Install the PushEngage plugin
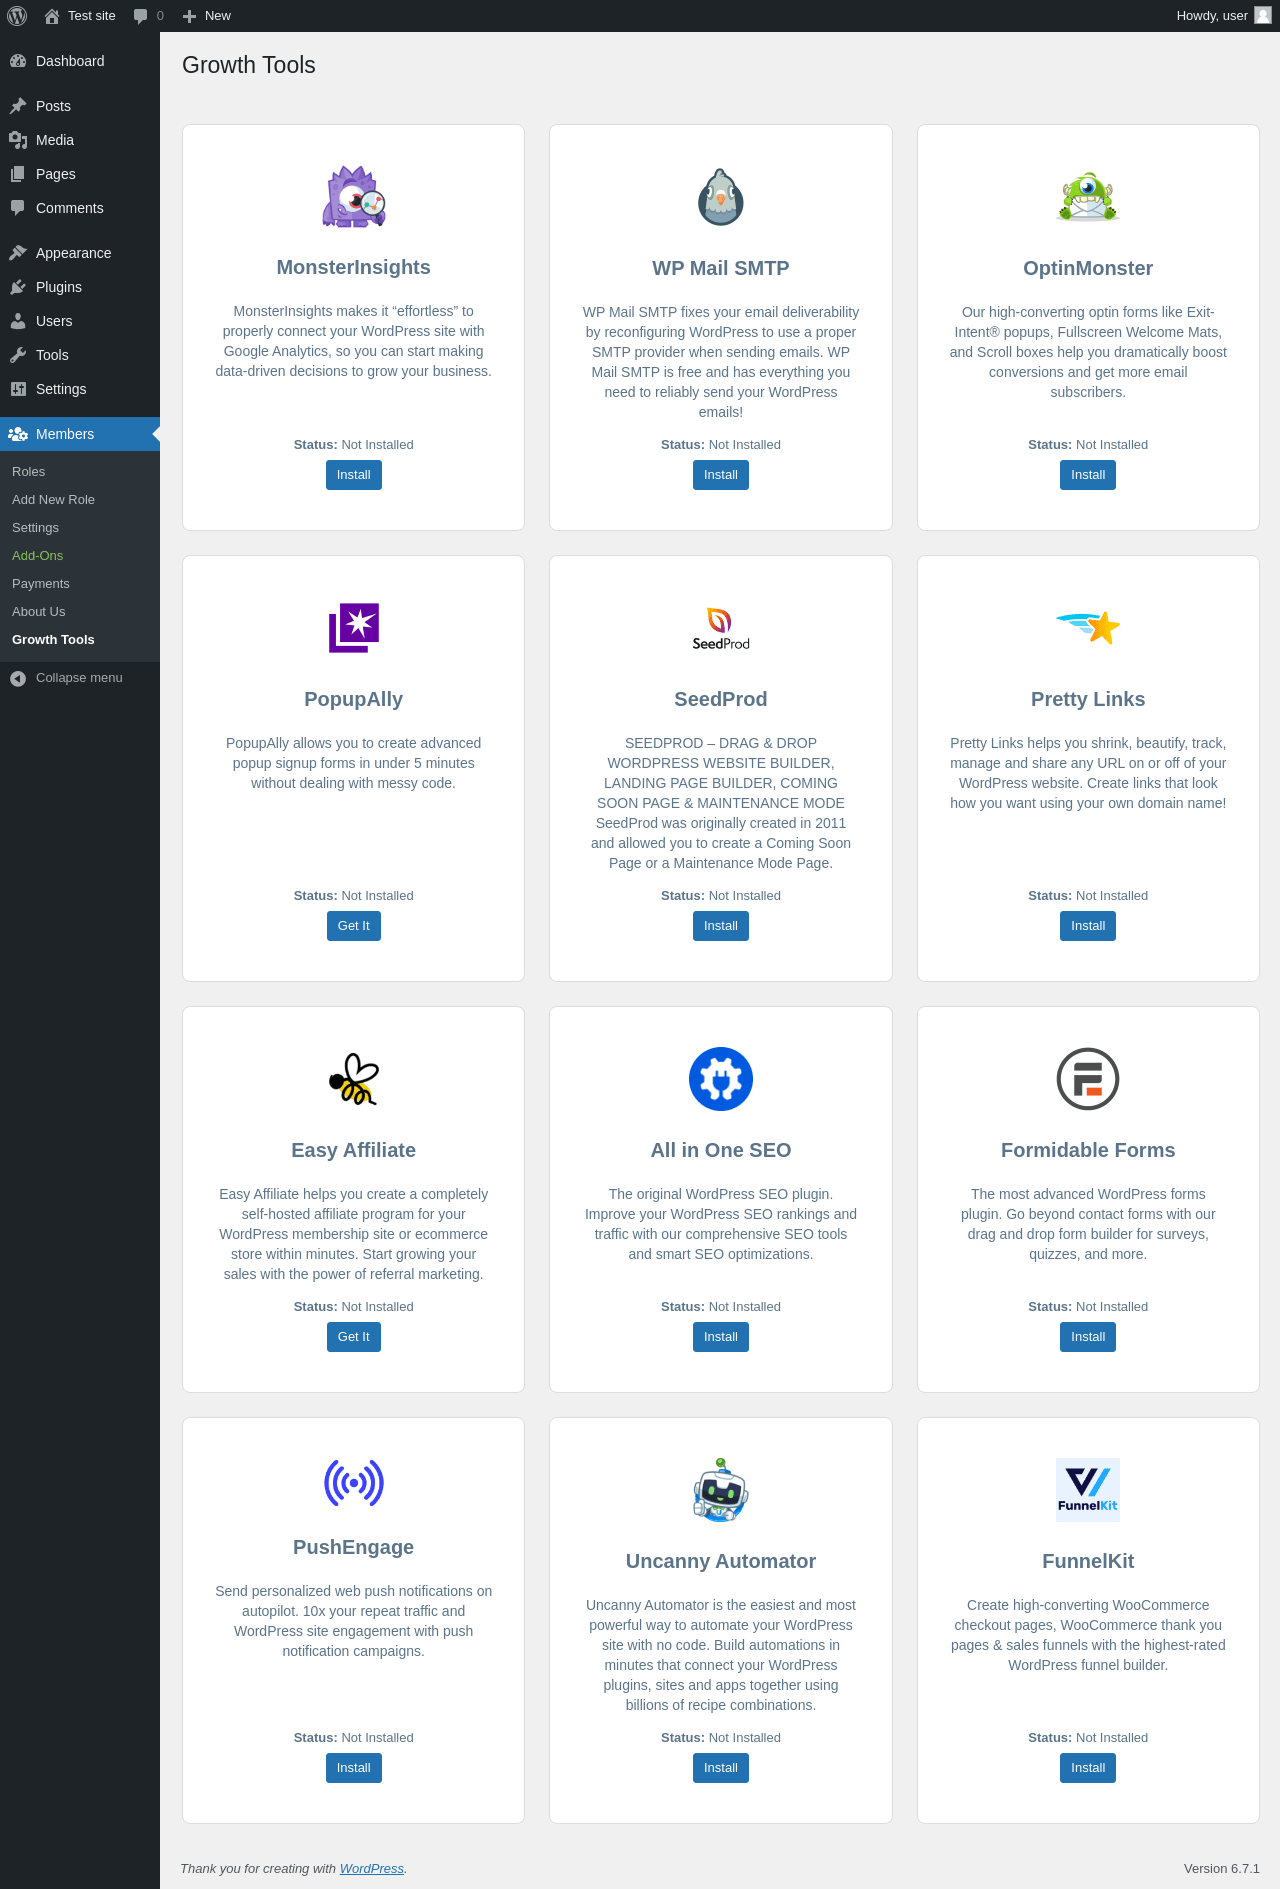The image size is (1280, 1889). coord(354,1768)
